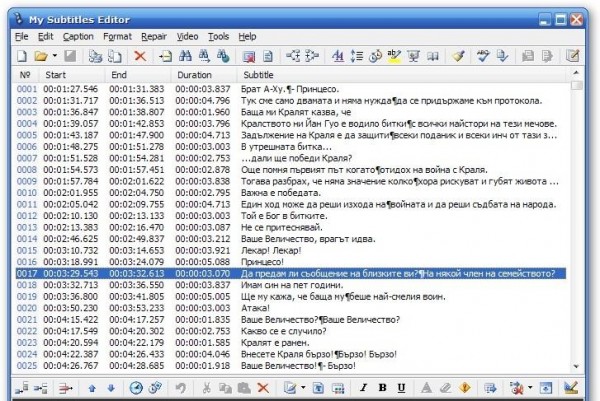Minimize the My Subtitles Editor window
Screen dimensions: 600x401
click(x=544, y=20)
